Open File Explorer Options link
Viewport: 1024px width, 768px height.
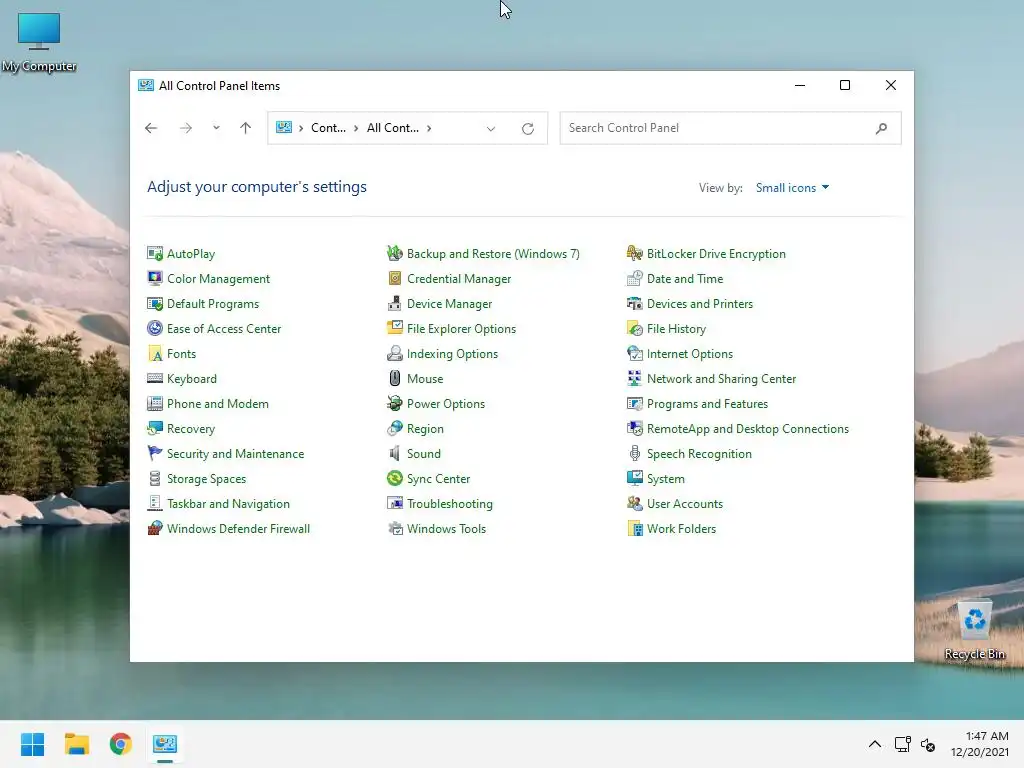(461, 328)
